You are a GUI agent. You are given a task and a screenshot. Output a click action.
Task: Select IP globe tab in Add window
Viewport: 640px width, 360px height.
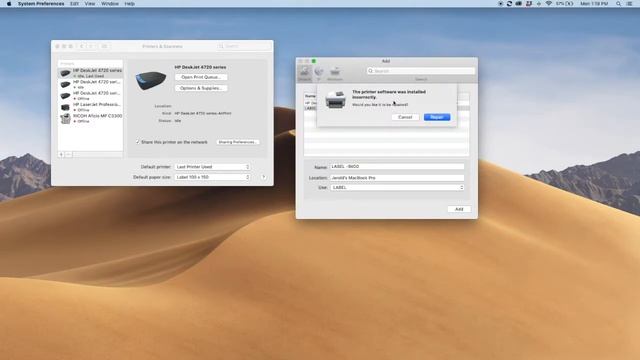click(319, 73)
